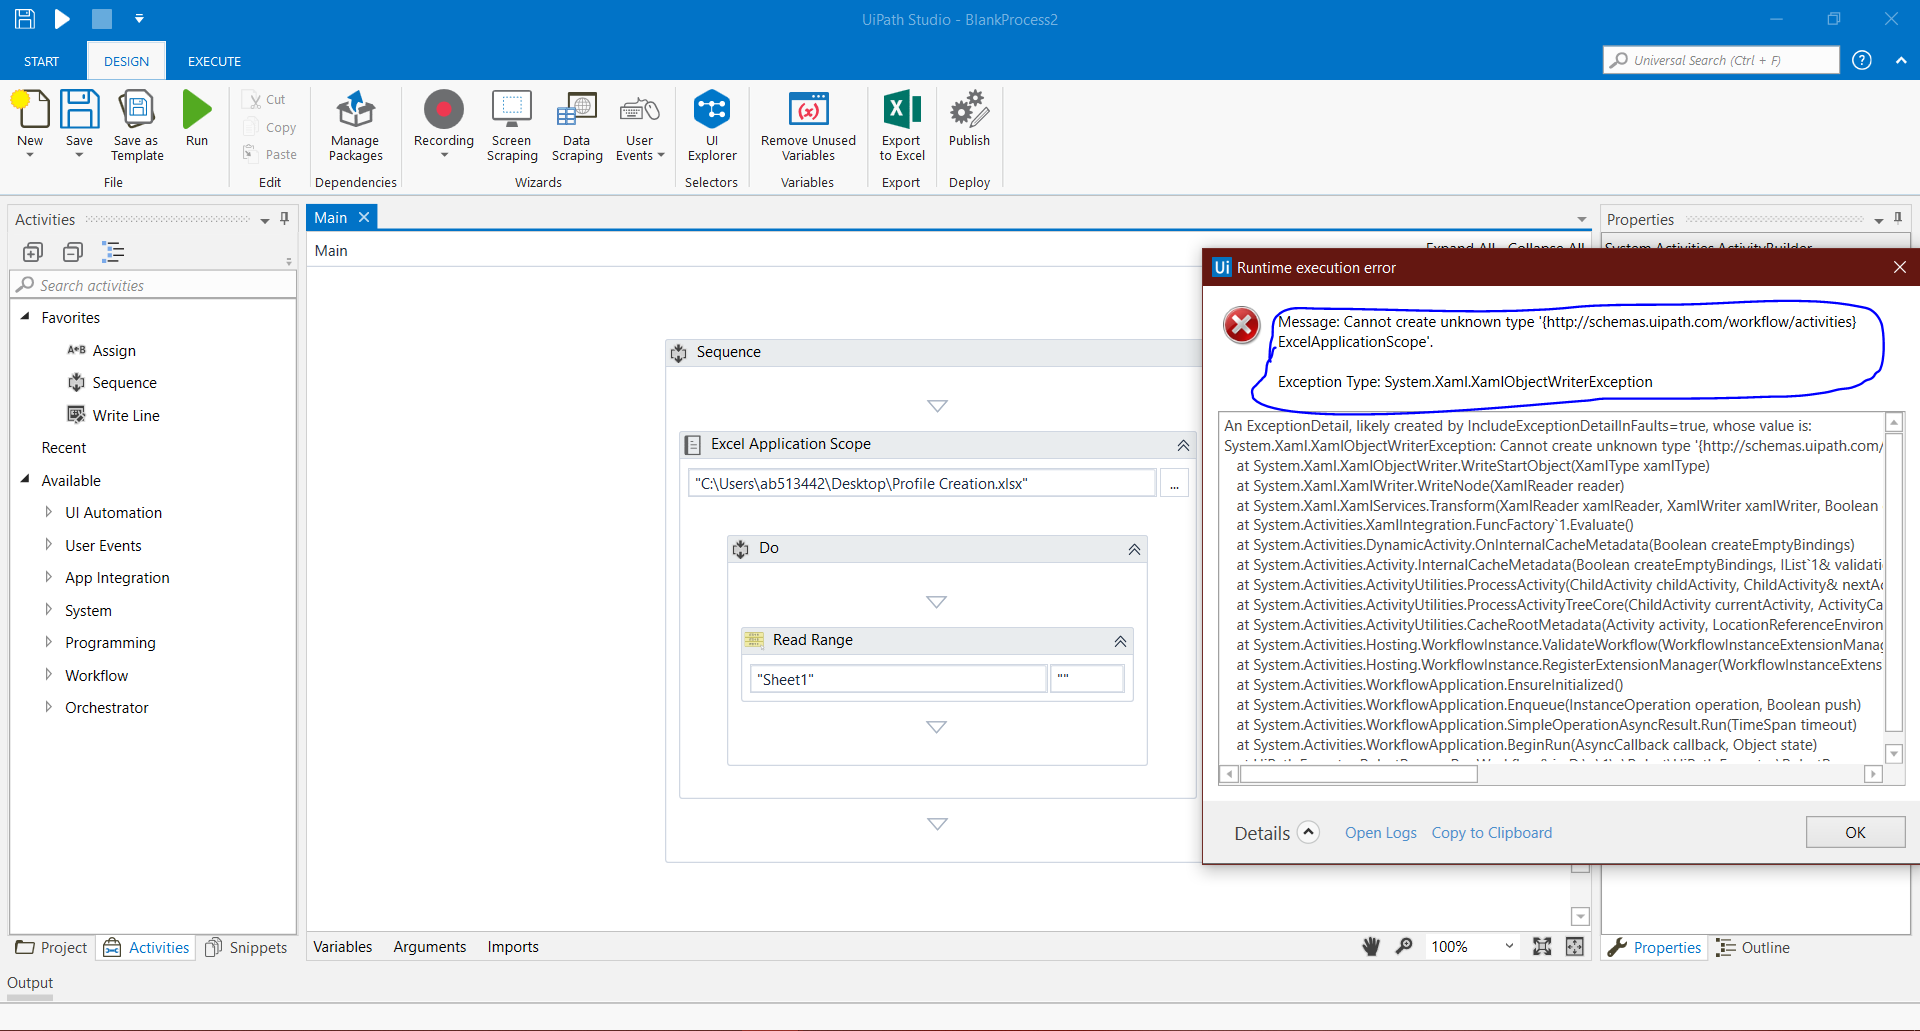The width and height of the screenshot is (1920, 1031).
Task: Click the title bar play icon
Action: (x=62, y=18)
